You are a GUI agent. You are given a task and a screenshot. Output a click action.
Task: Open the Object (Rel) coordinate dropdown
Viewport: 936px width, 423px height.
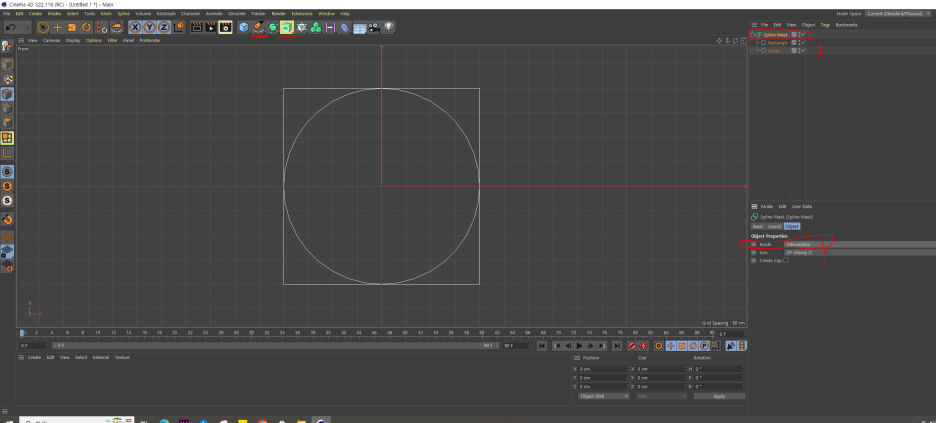tap(604, 396)
